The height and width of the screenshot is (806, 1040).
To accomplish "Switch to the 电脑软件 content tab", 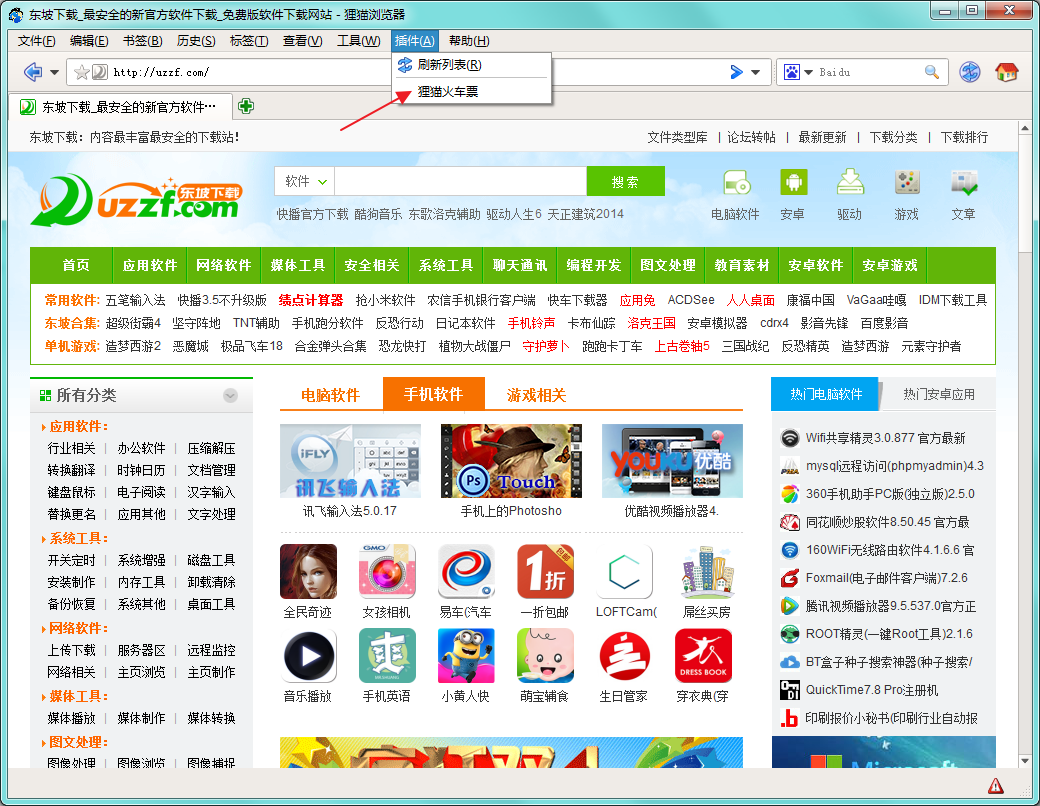I will [330, 395].
